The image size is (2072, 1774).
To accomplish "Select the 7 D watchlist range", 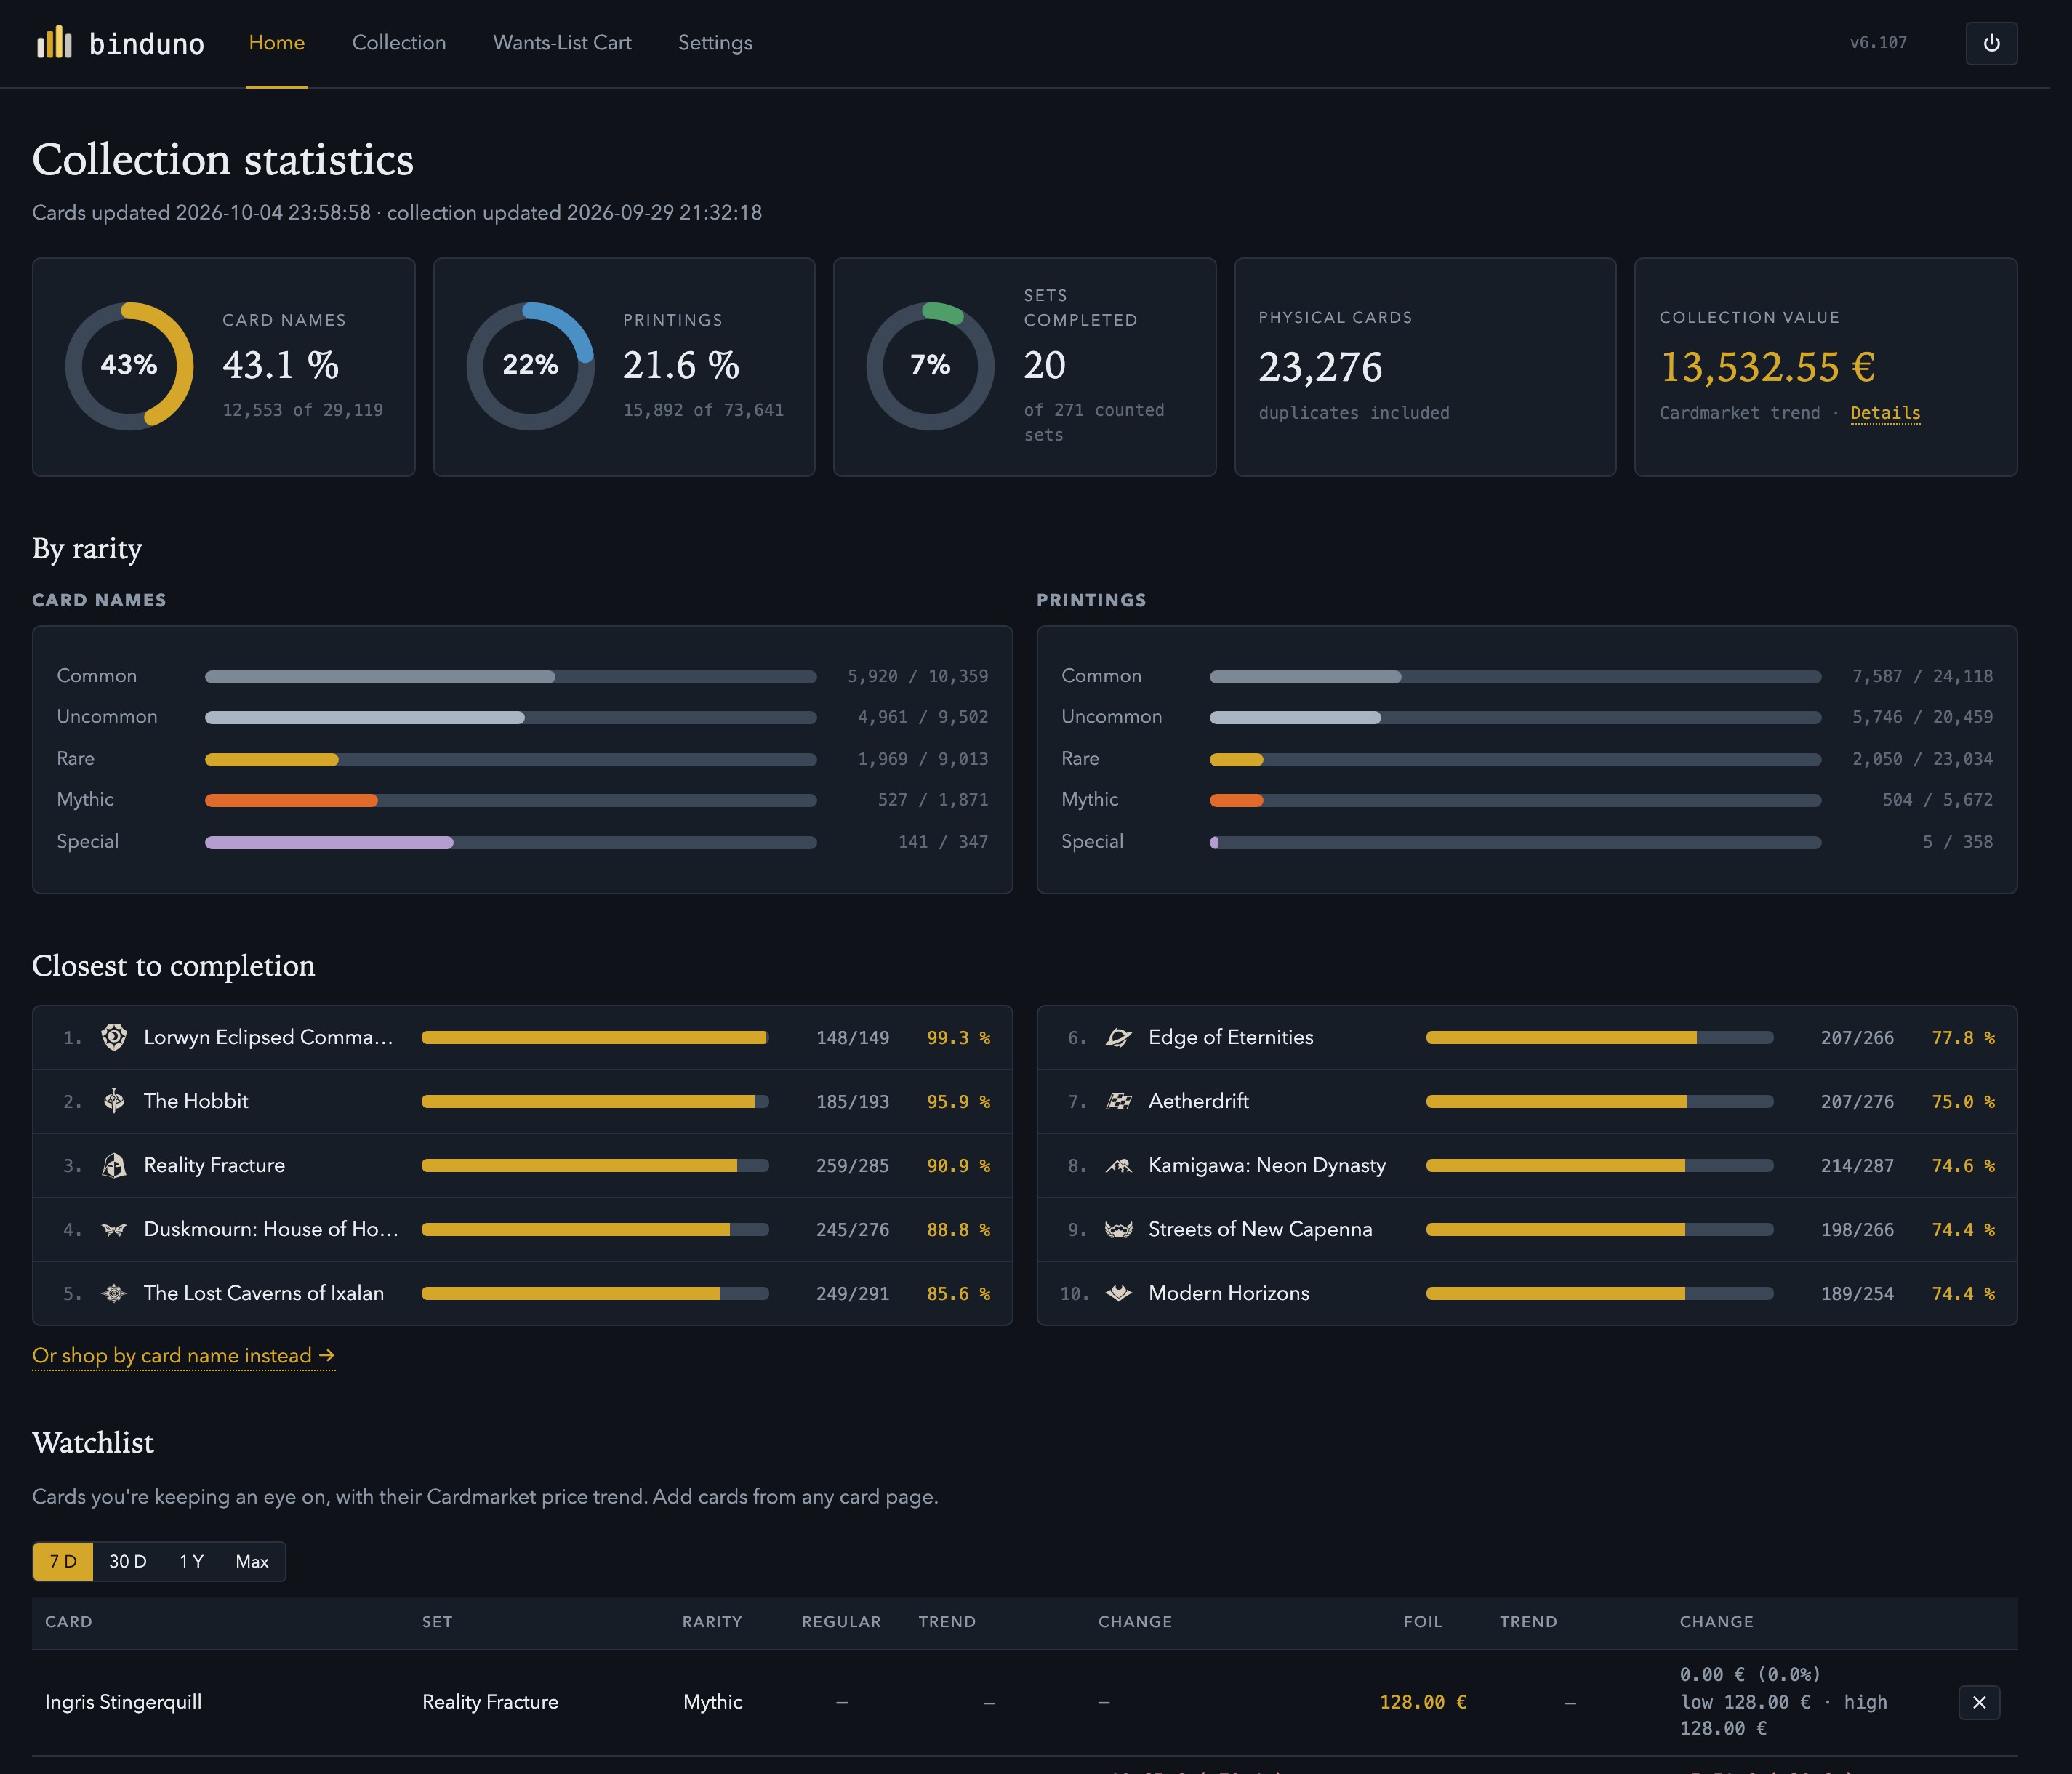I will (x=63, y=1561).
